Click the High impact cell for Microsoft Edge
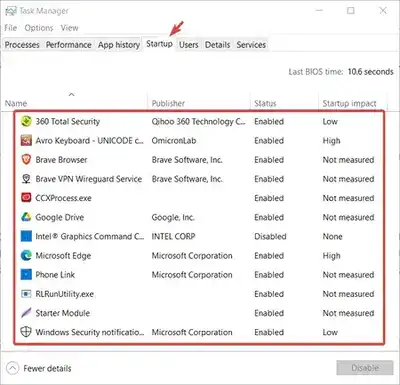Viewport: 400px width, 385px height. pyautogui.click(x=331, y=256)
